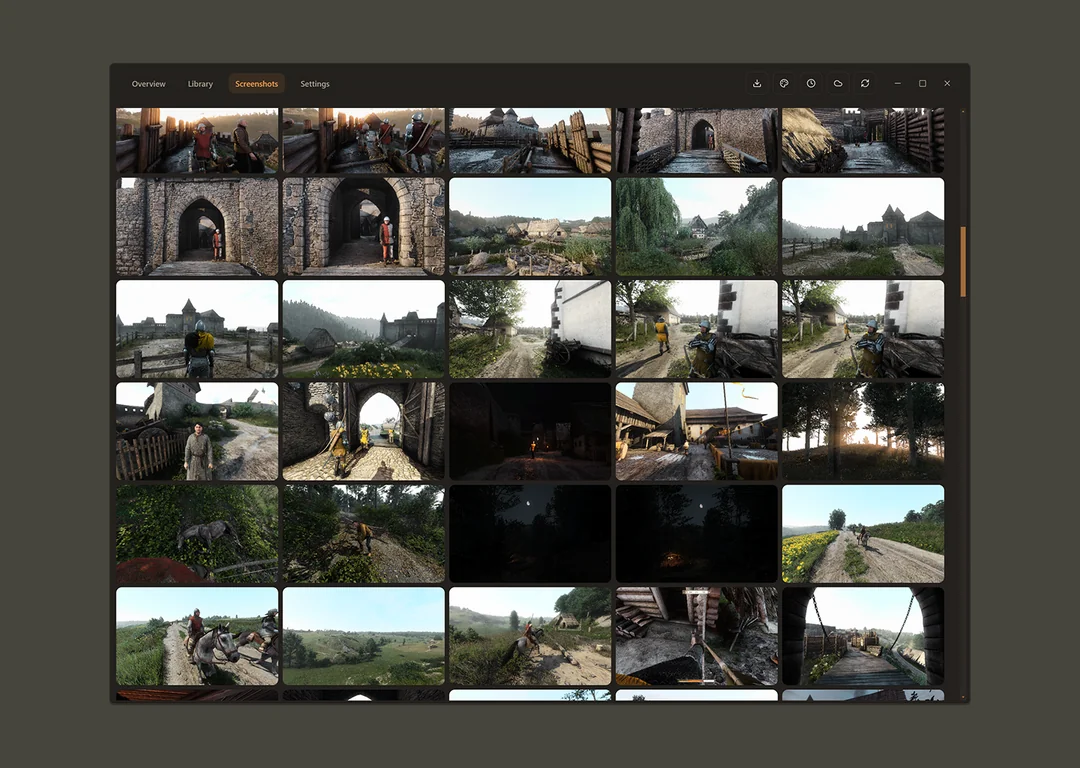The width and height of the screenshot is (1080, 768).
Task: Open the two horse riders close-up thumbnail
Action: 197,636
